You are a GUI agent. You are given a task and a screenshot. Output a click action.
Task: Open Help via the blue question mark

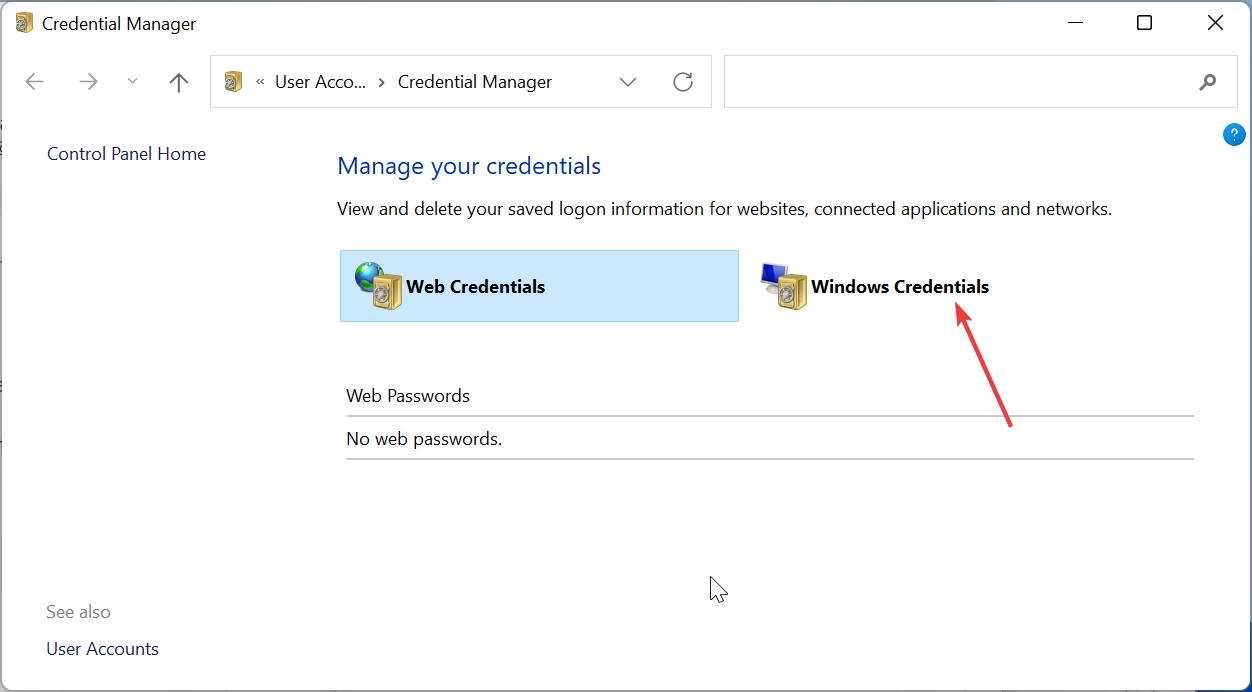click(x=1234, y=135)
